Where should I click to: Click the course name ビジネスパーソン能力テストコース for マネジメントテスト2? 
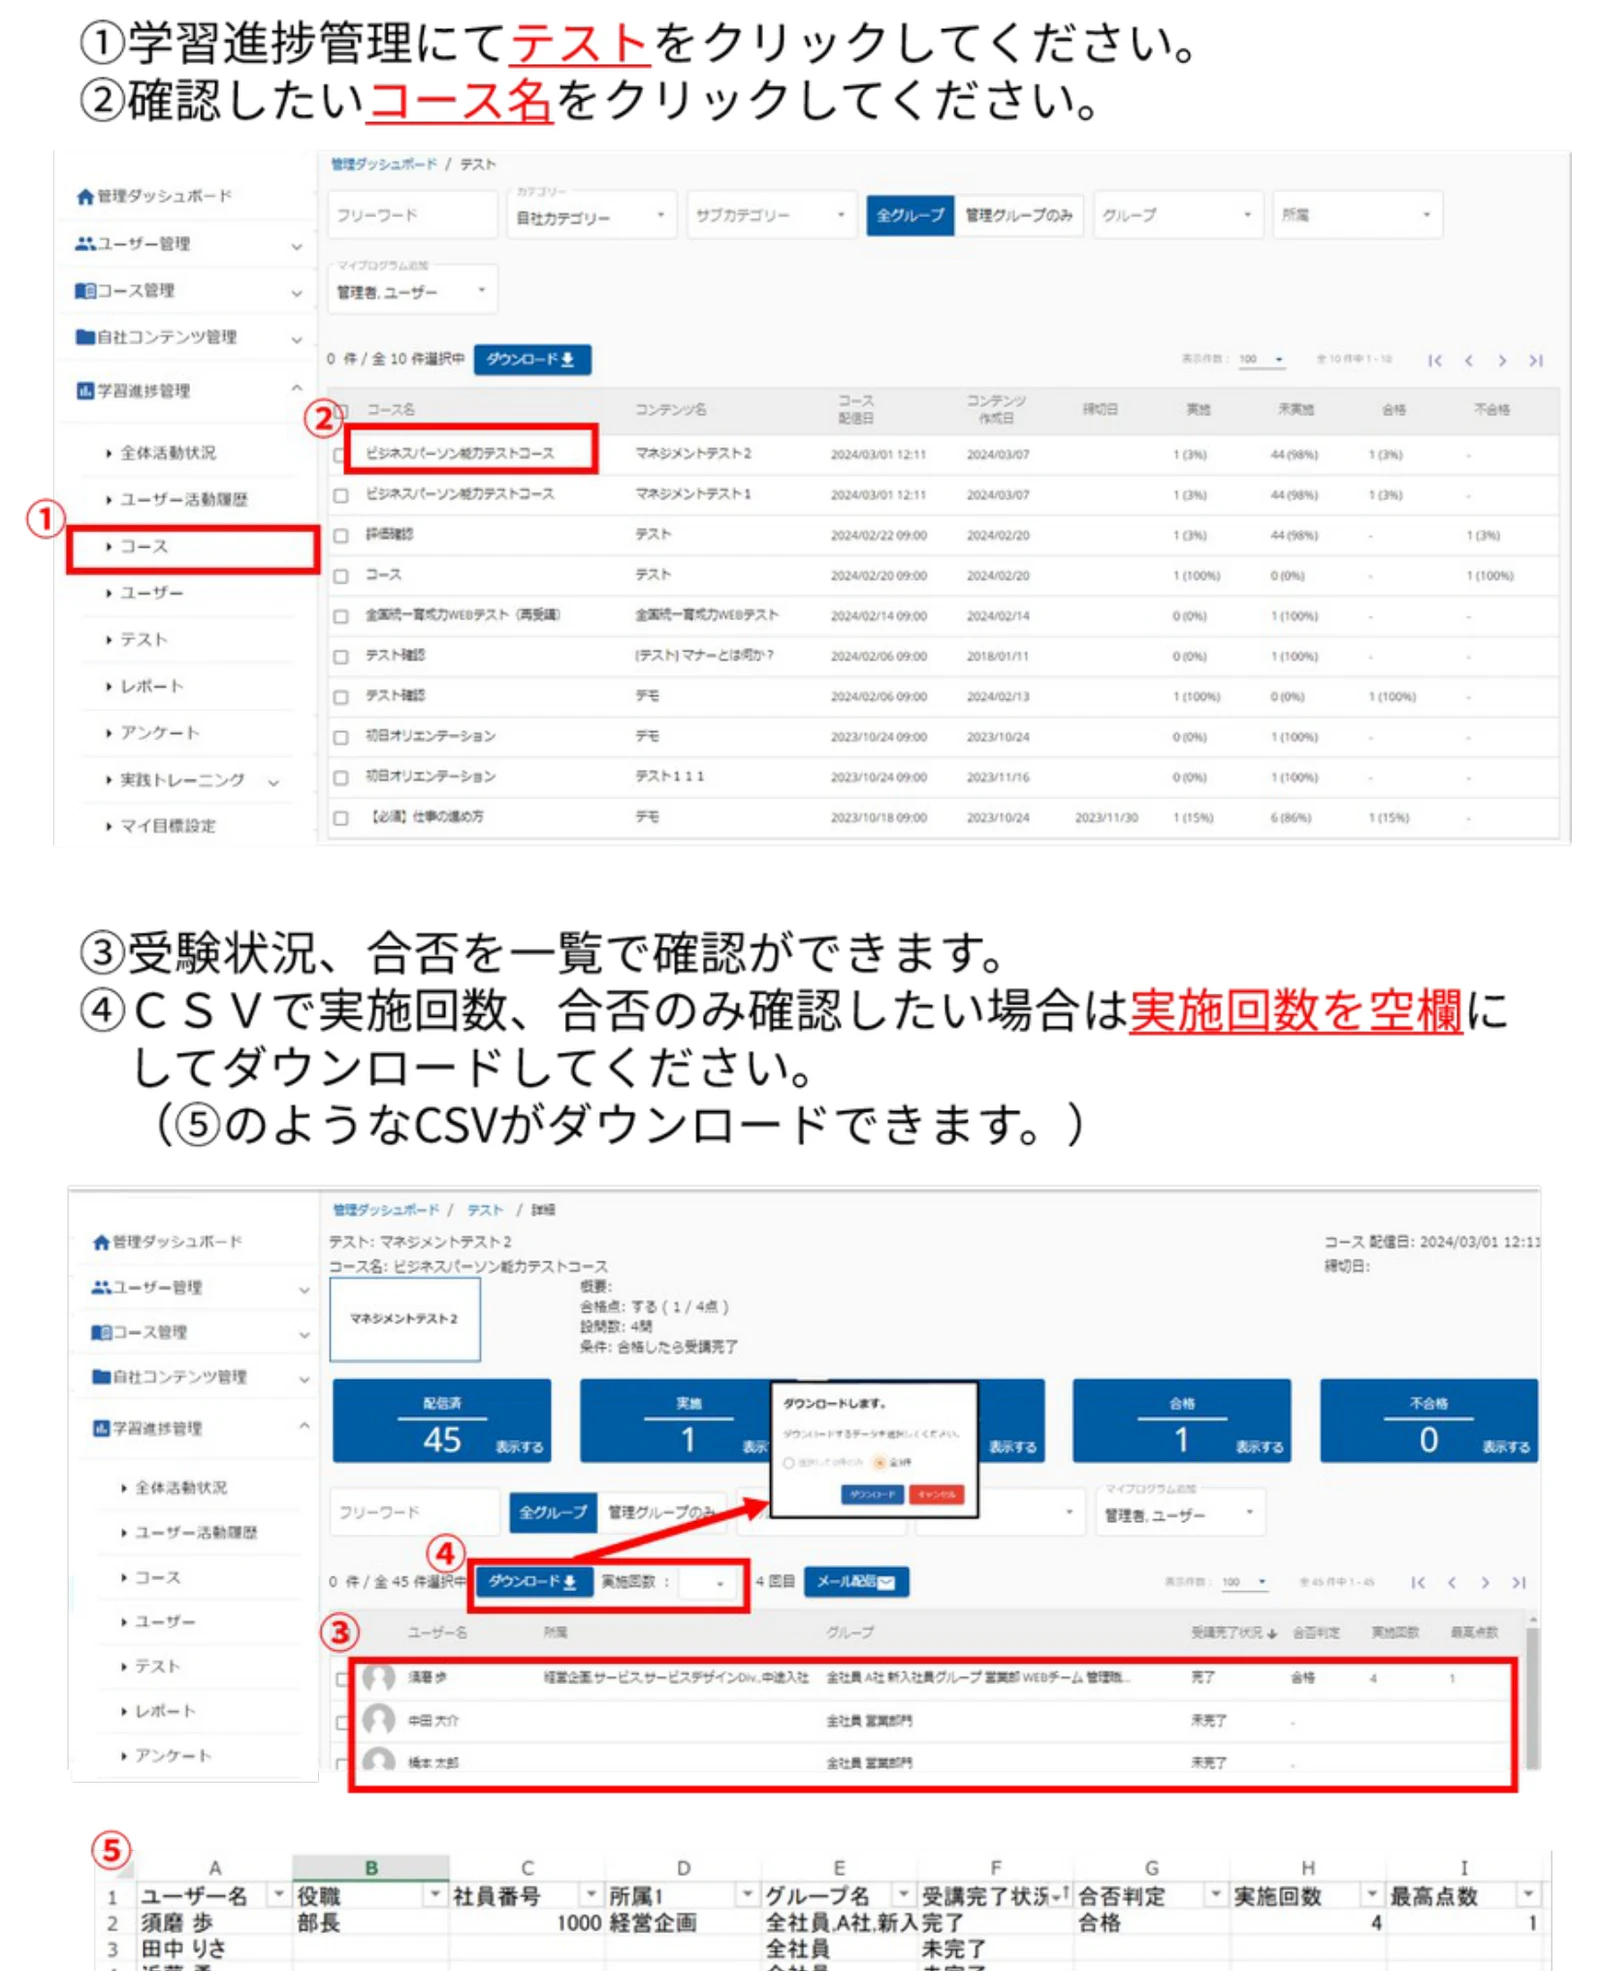pyautogui.click(x=460, y=454)
